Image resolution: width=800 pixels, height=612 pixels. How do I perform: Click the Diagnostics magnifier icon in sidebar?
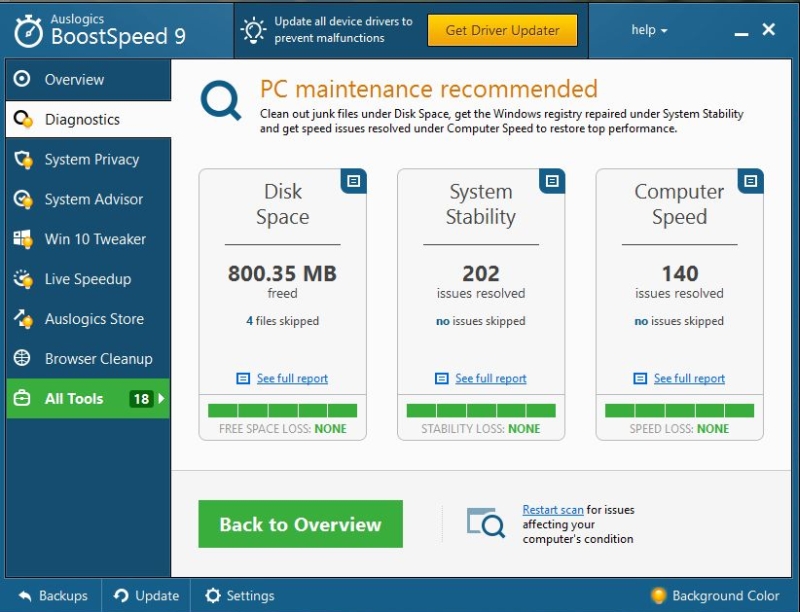tap(23, 119)
